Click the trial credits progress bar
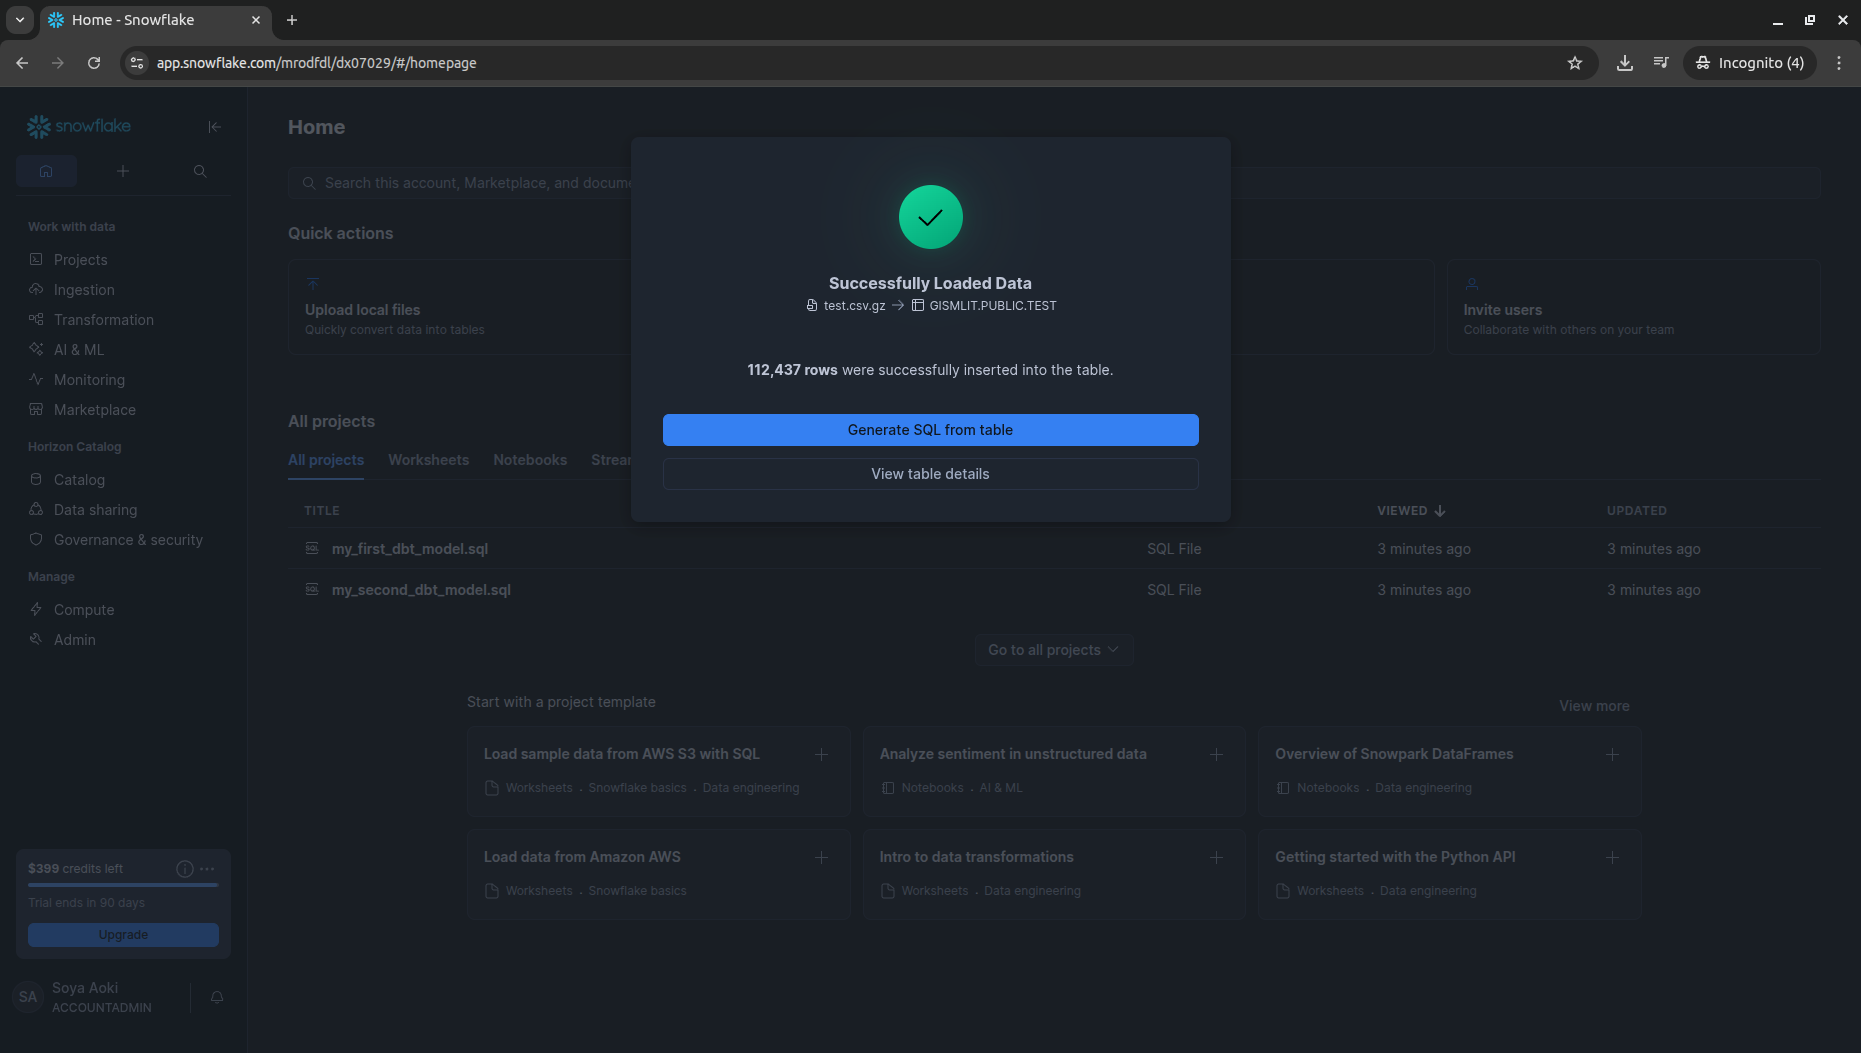 coord(123,885)
